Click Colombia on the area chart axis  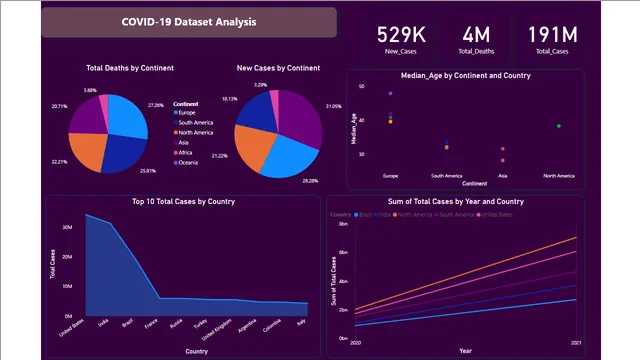(x=272, y=325)
